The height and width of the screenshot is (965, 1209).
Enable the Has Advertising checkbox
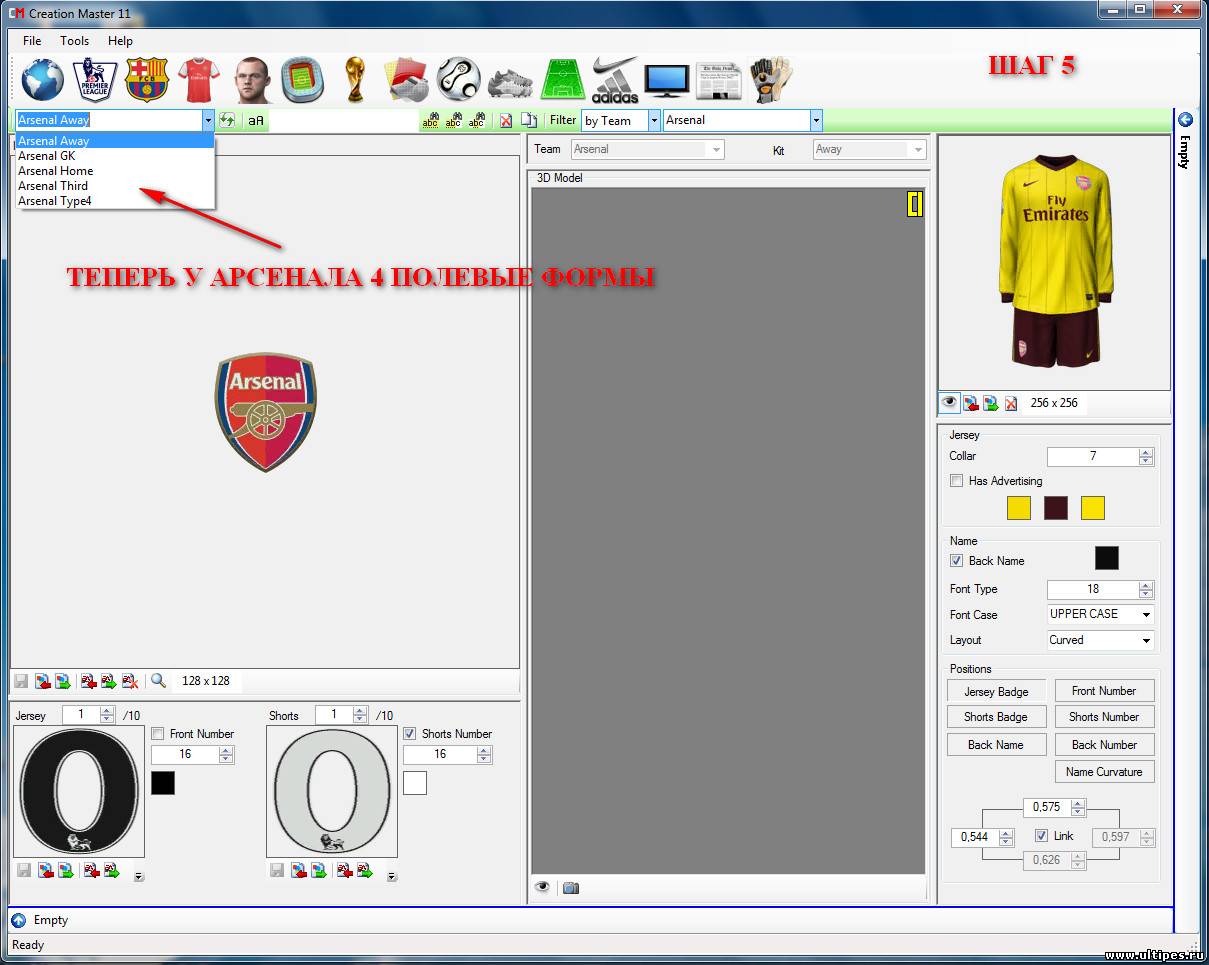click(x=957, y=481)
